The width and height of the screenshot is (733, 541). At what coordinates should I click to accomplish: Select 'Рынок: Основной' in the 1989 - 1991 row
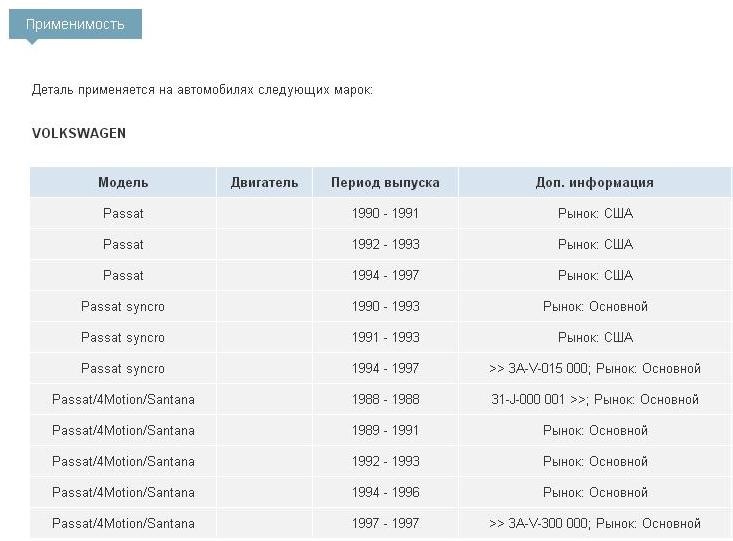[595, 430]
